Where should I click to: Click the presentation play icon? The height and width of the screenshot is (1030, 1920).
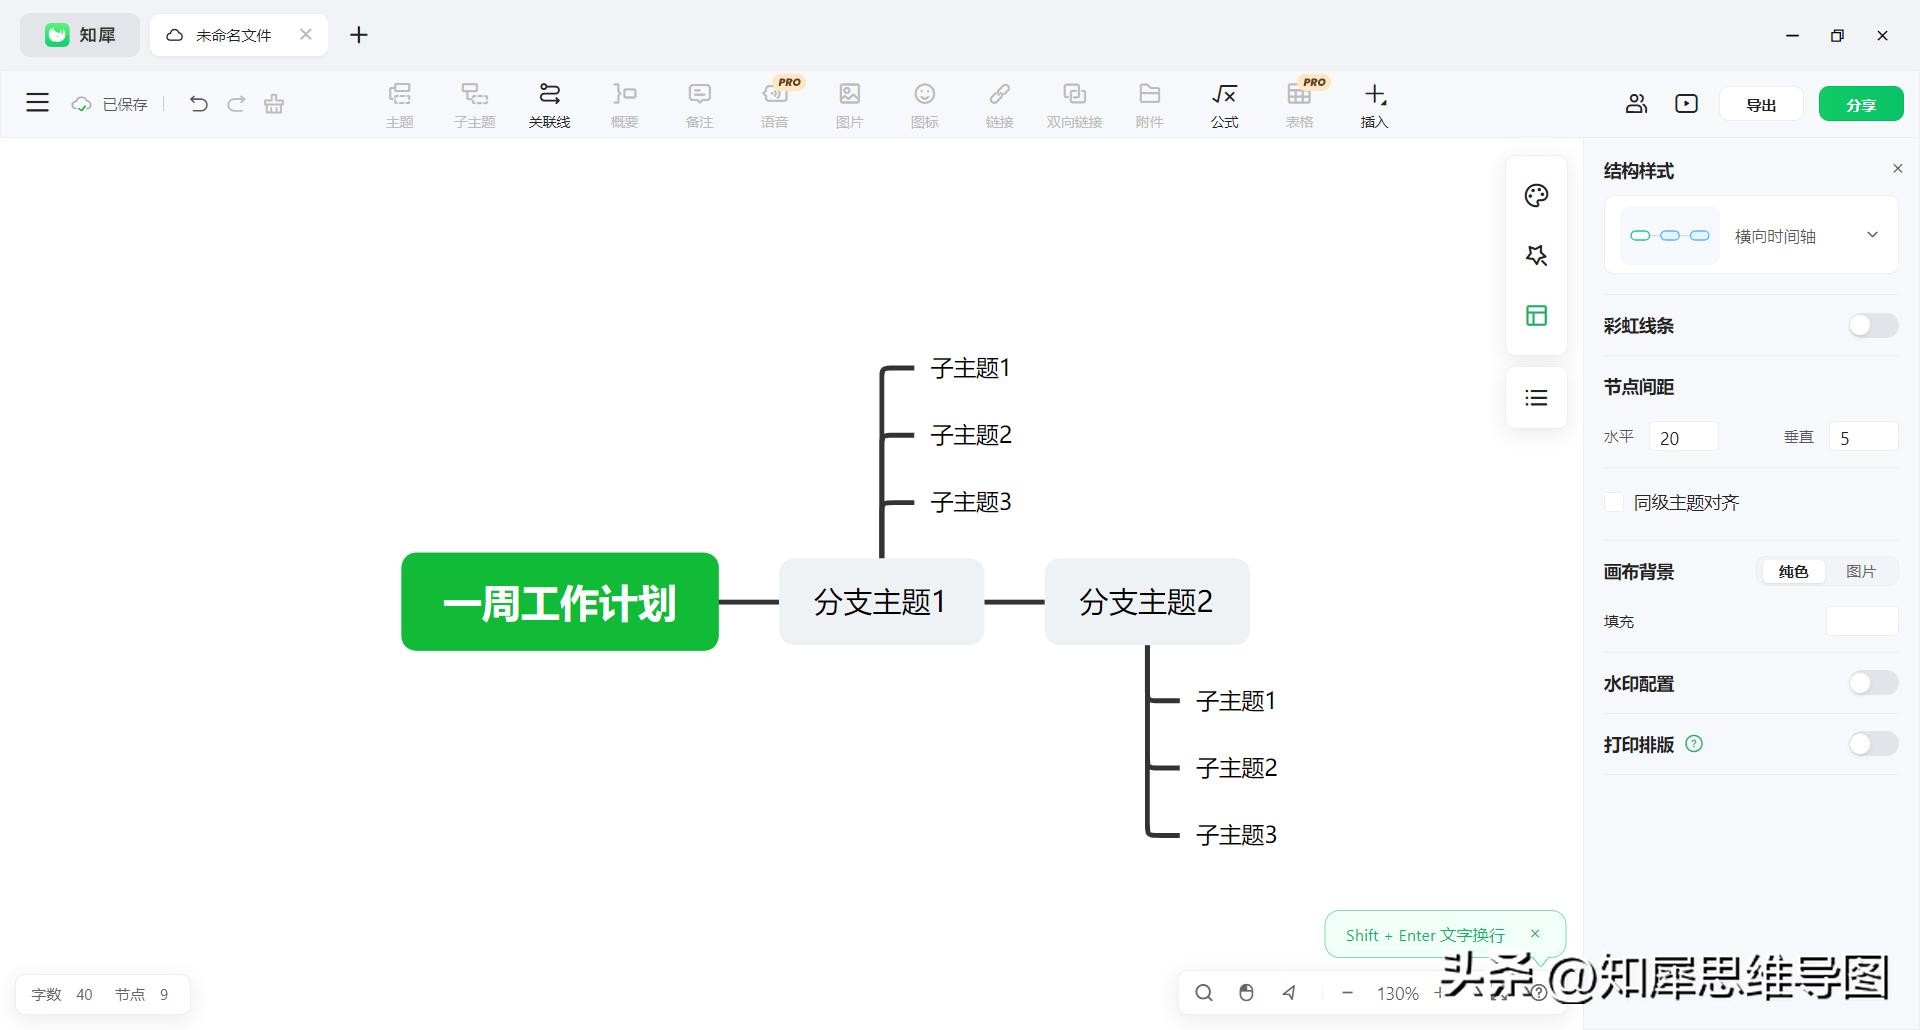[x=1686, y=104]
